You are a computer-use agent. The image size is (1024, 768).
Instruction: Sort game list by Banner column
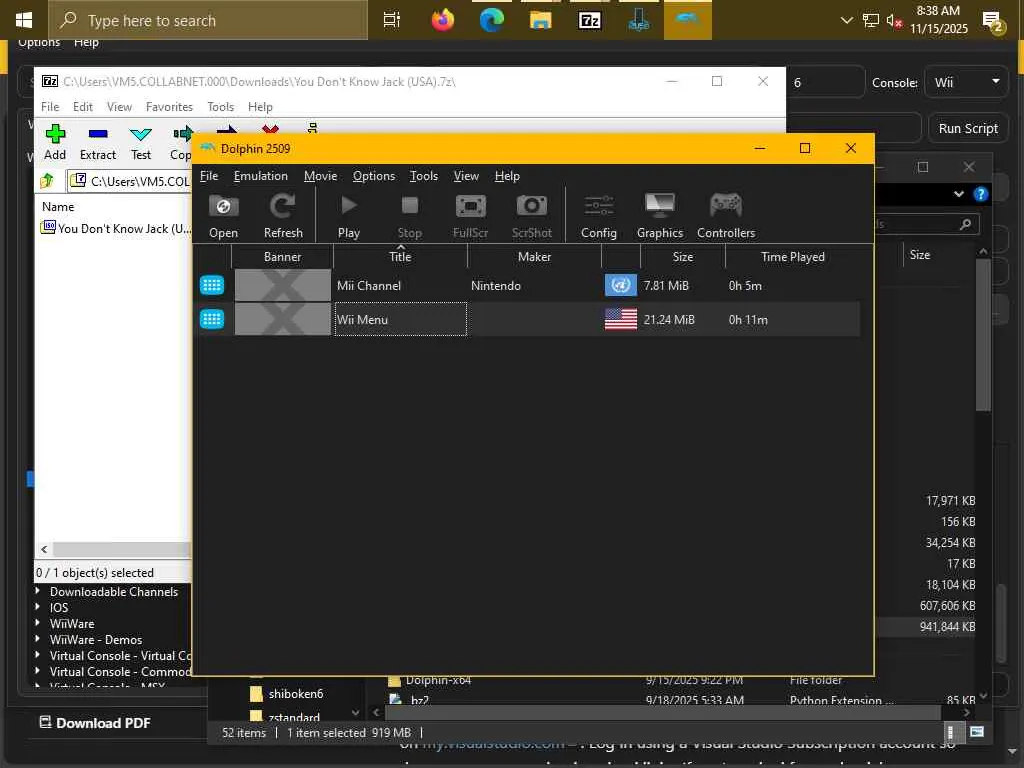pyautogui.click(x=282, y=257)
